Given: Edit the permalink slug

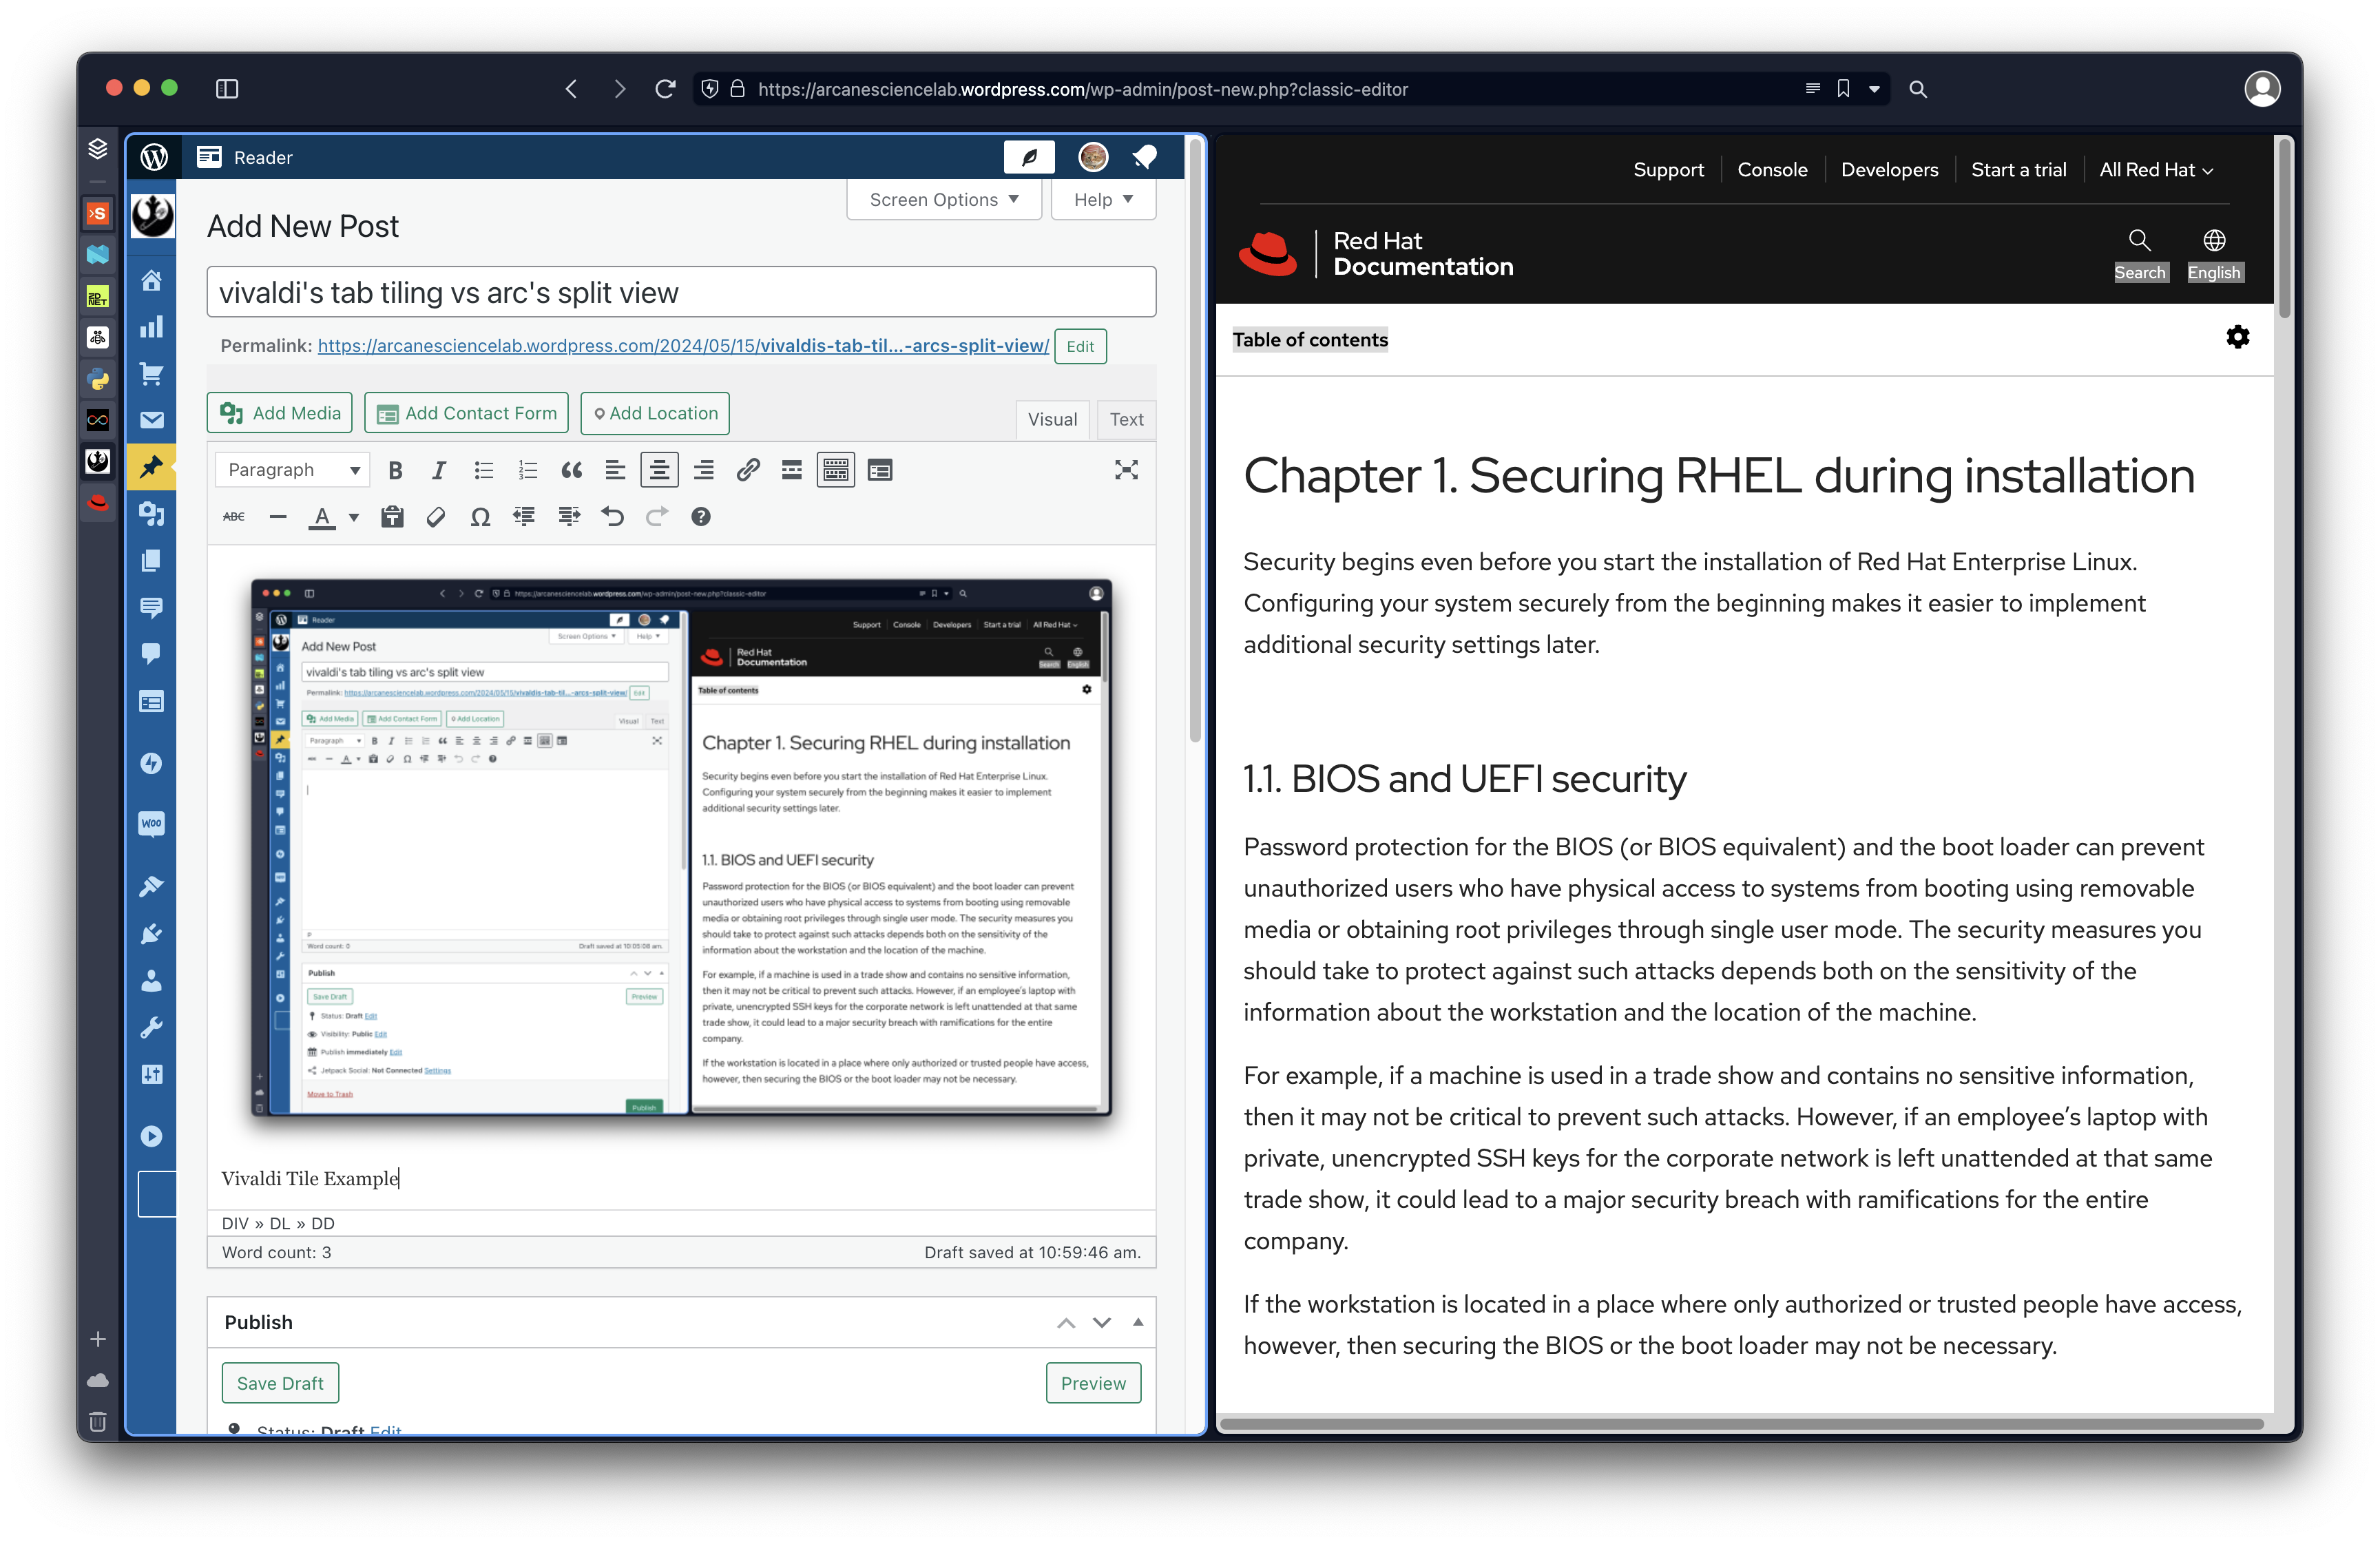Looking at the screenshot, I should tap(1080, 346).
